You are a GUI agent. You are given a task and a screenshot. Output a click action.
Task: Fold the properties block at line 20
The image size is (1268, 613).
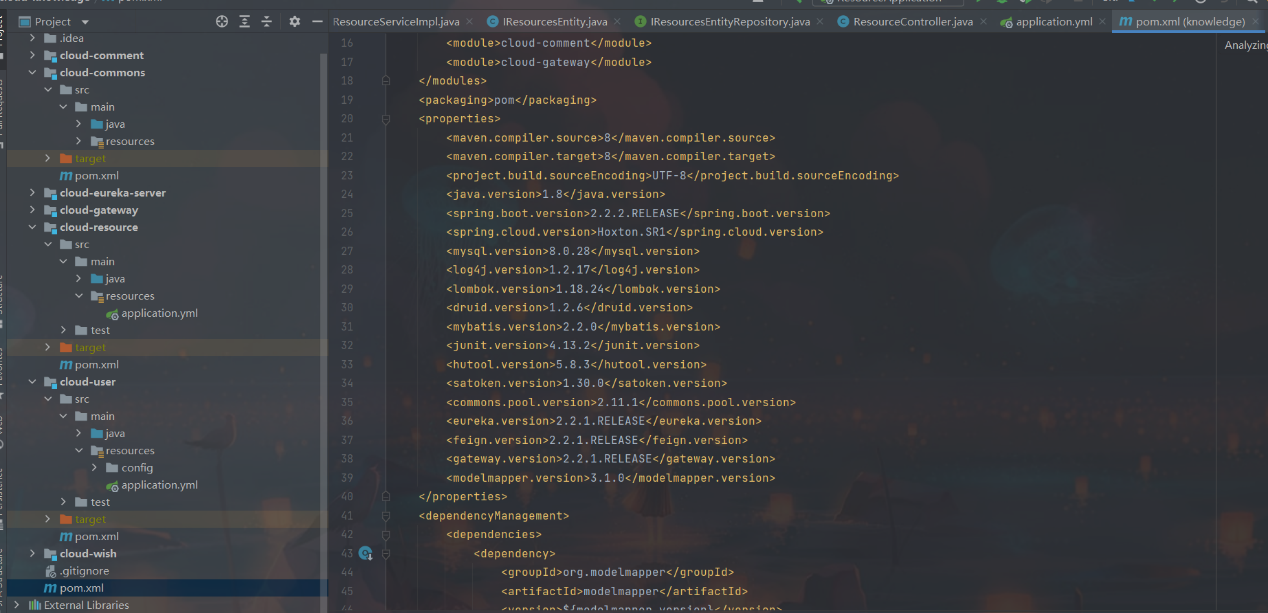click(x=386, y=119)
